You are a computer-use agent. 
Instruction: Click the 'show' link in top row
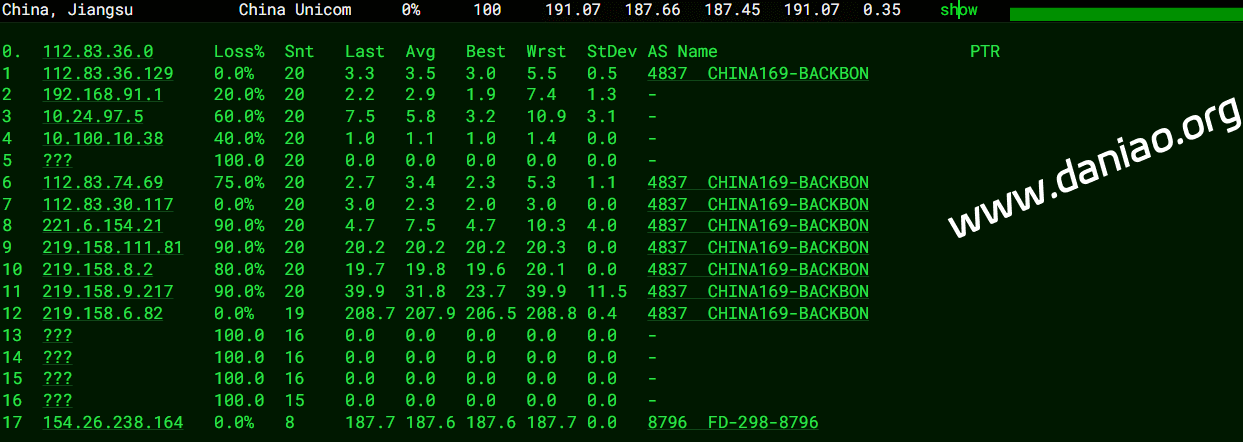[957, 10]
